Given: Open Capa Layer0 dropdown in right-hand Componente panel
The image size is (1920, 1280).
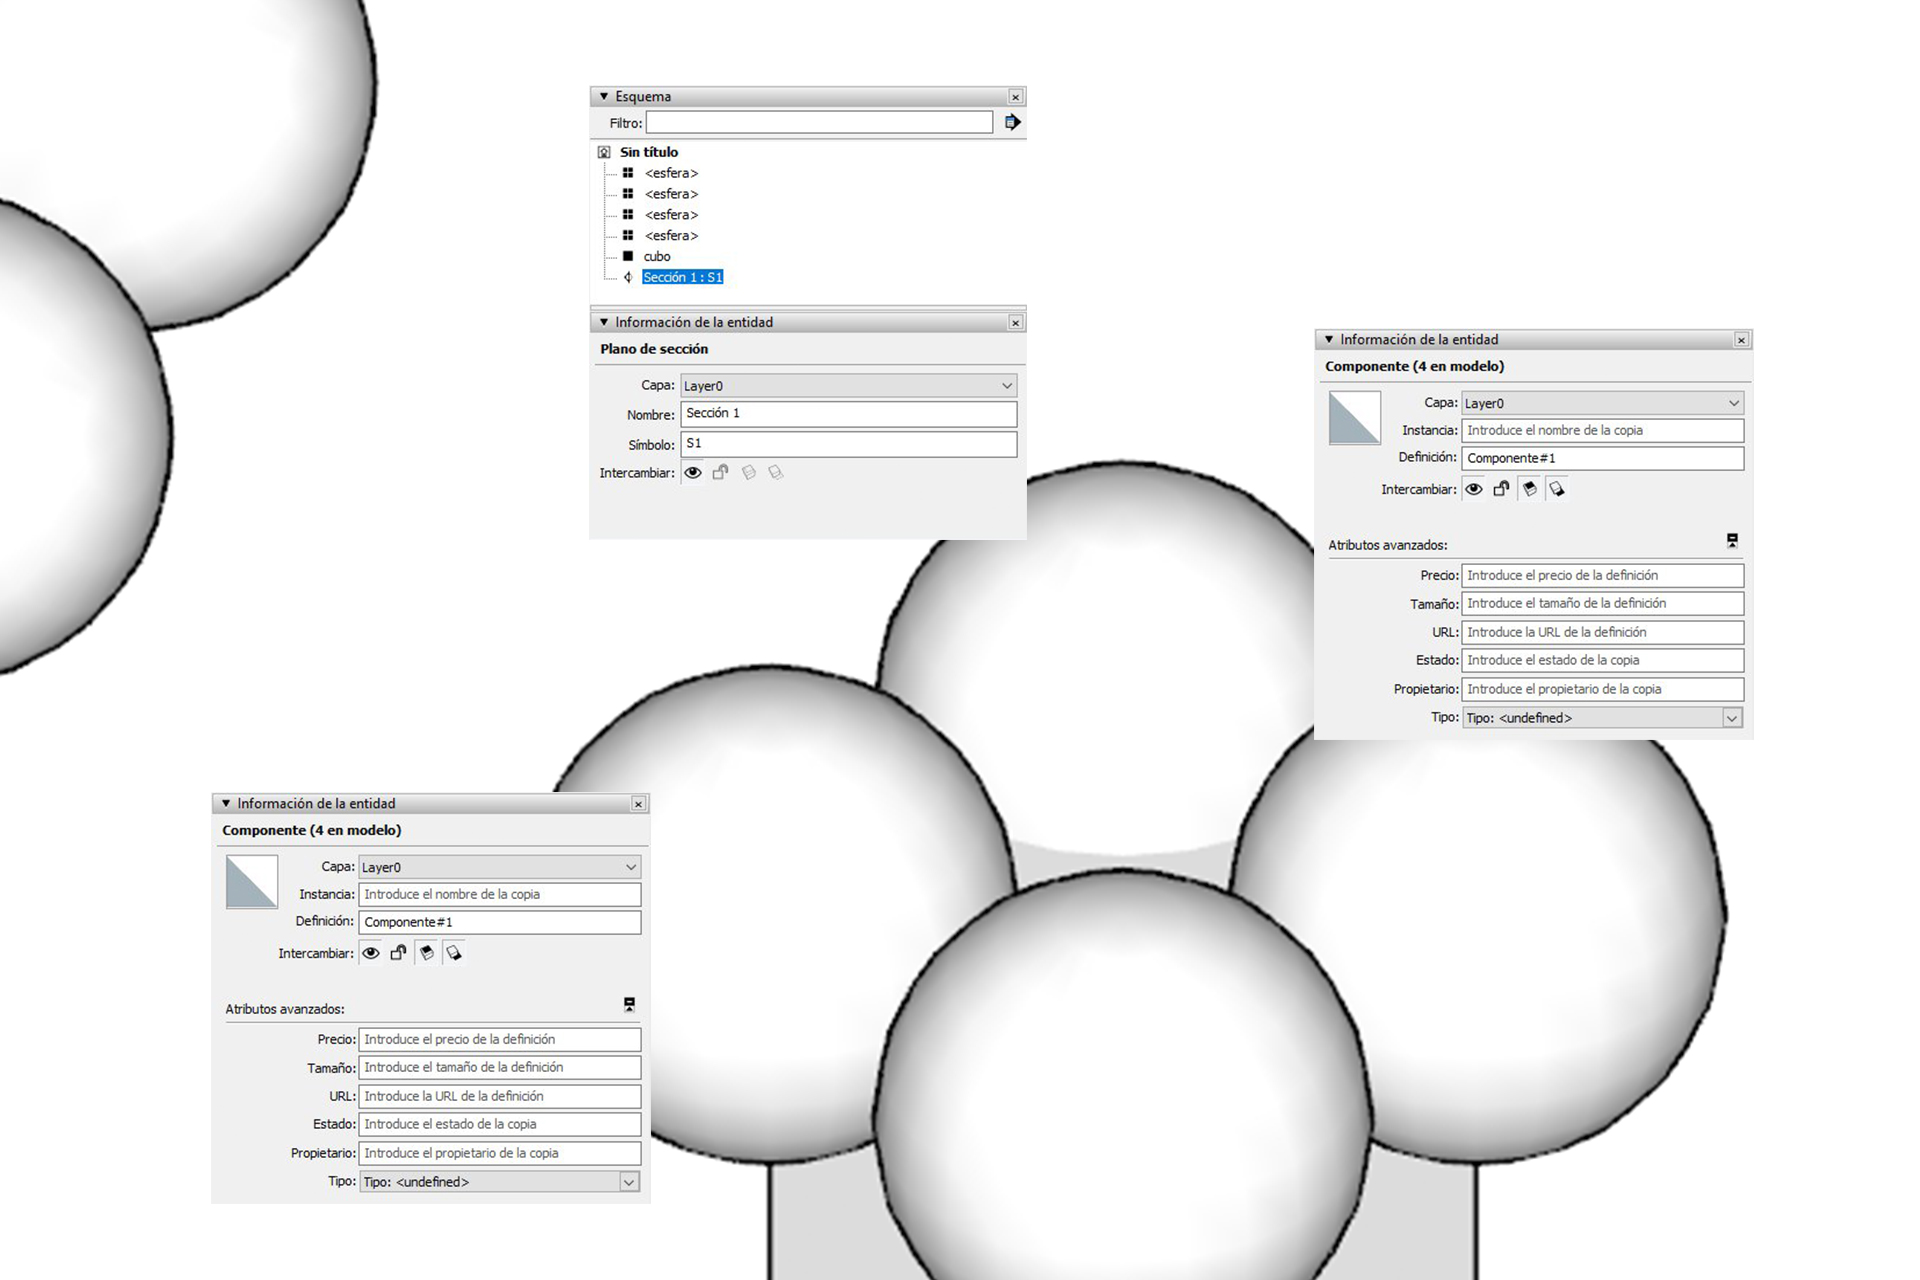Looking at the screenshot, I should pos(1602,403).
